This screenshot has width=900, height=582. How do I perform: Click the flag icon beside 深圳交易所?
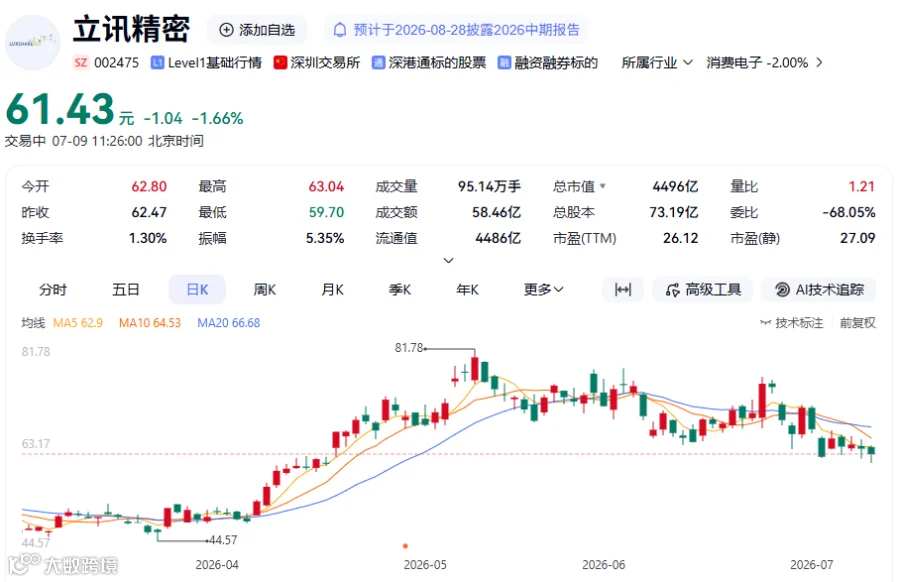coord(280,63)
